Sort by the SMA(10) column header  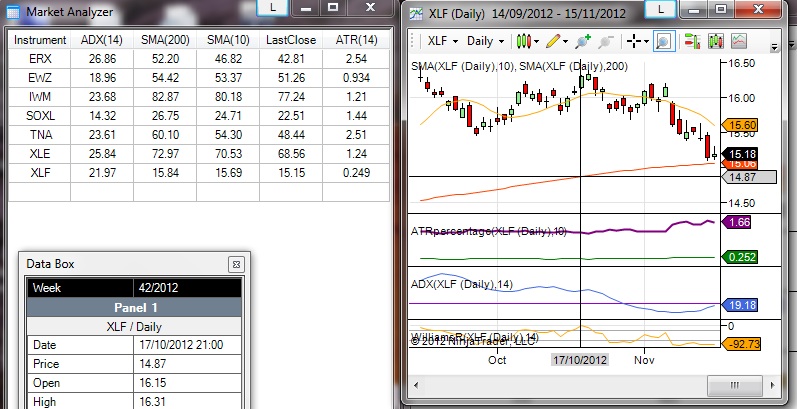[x=228, y=40]
